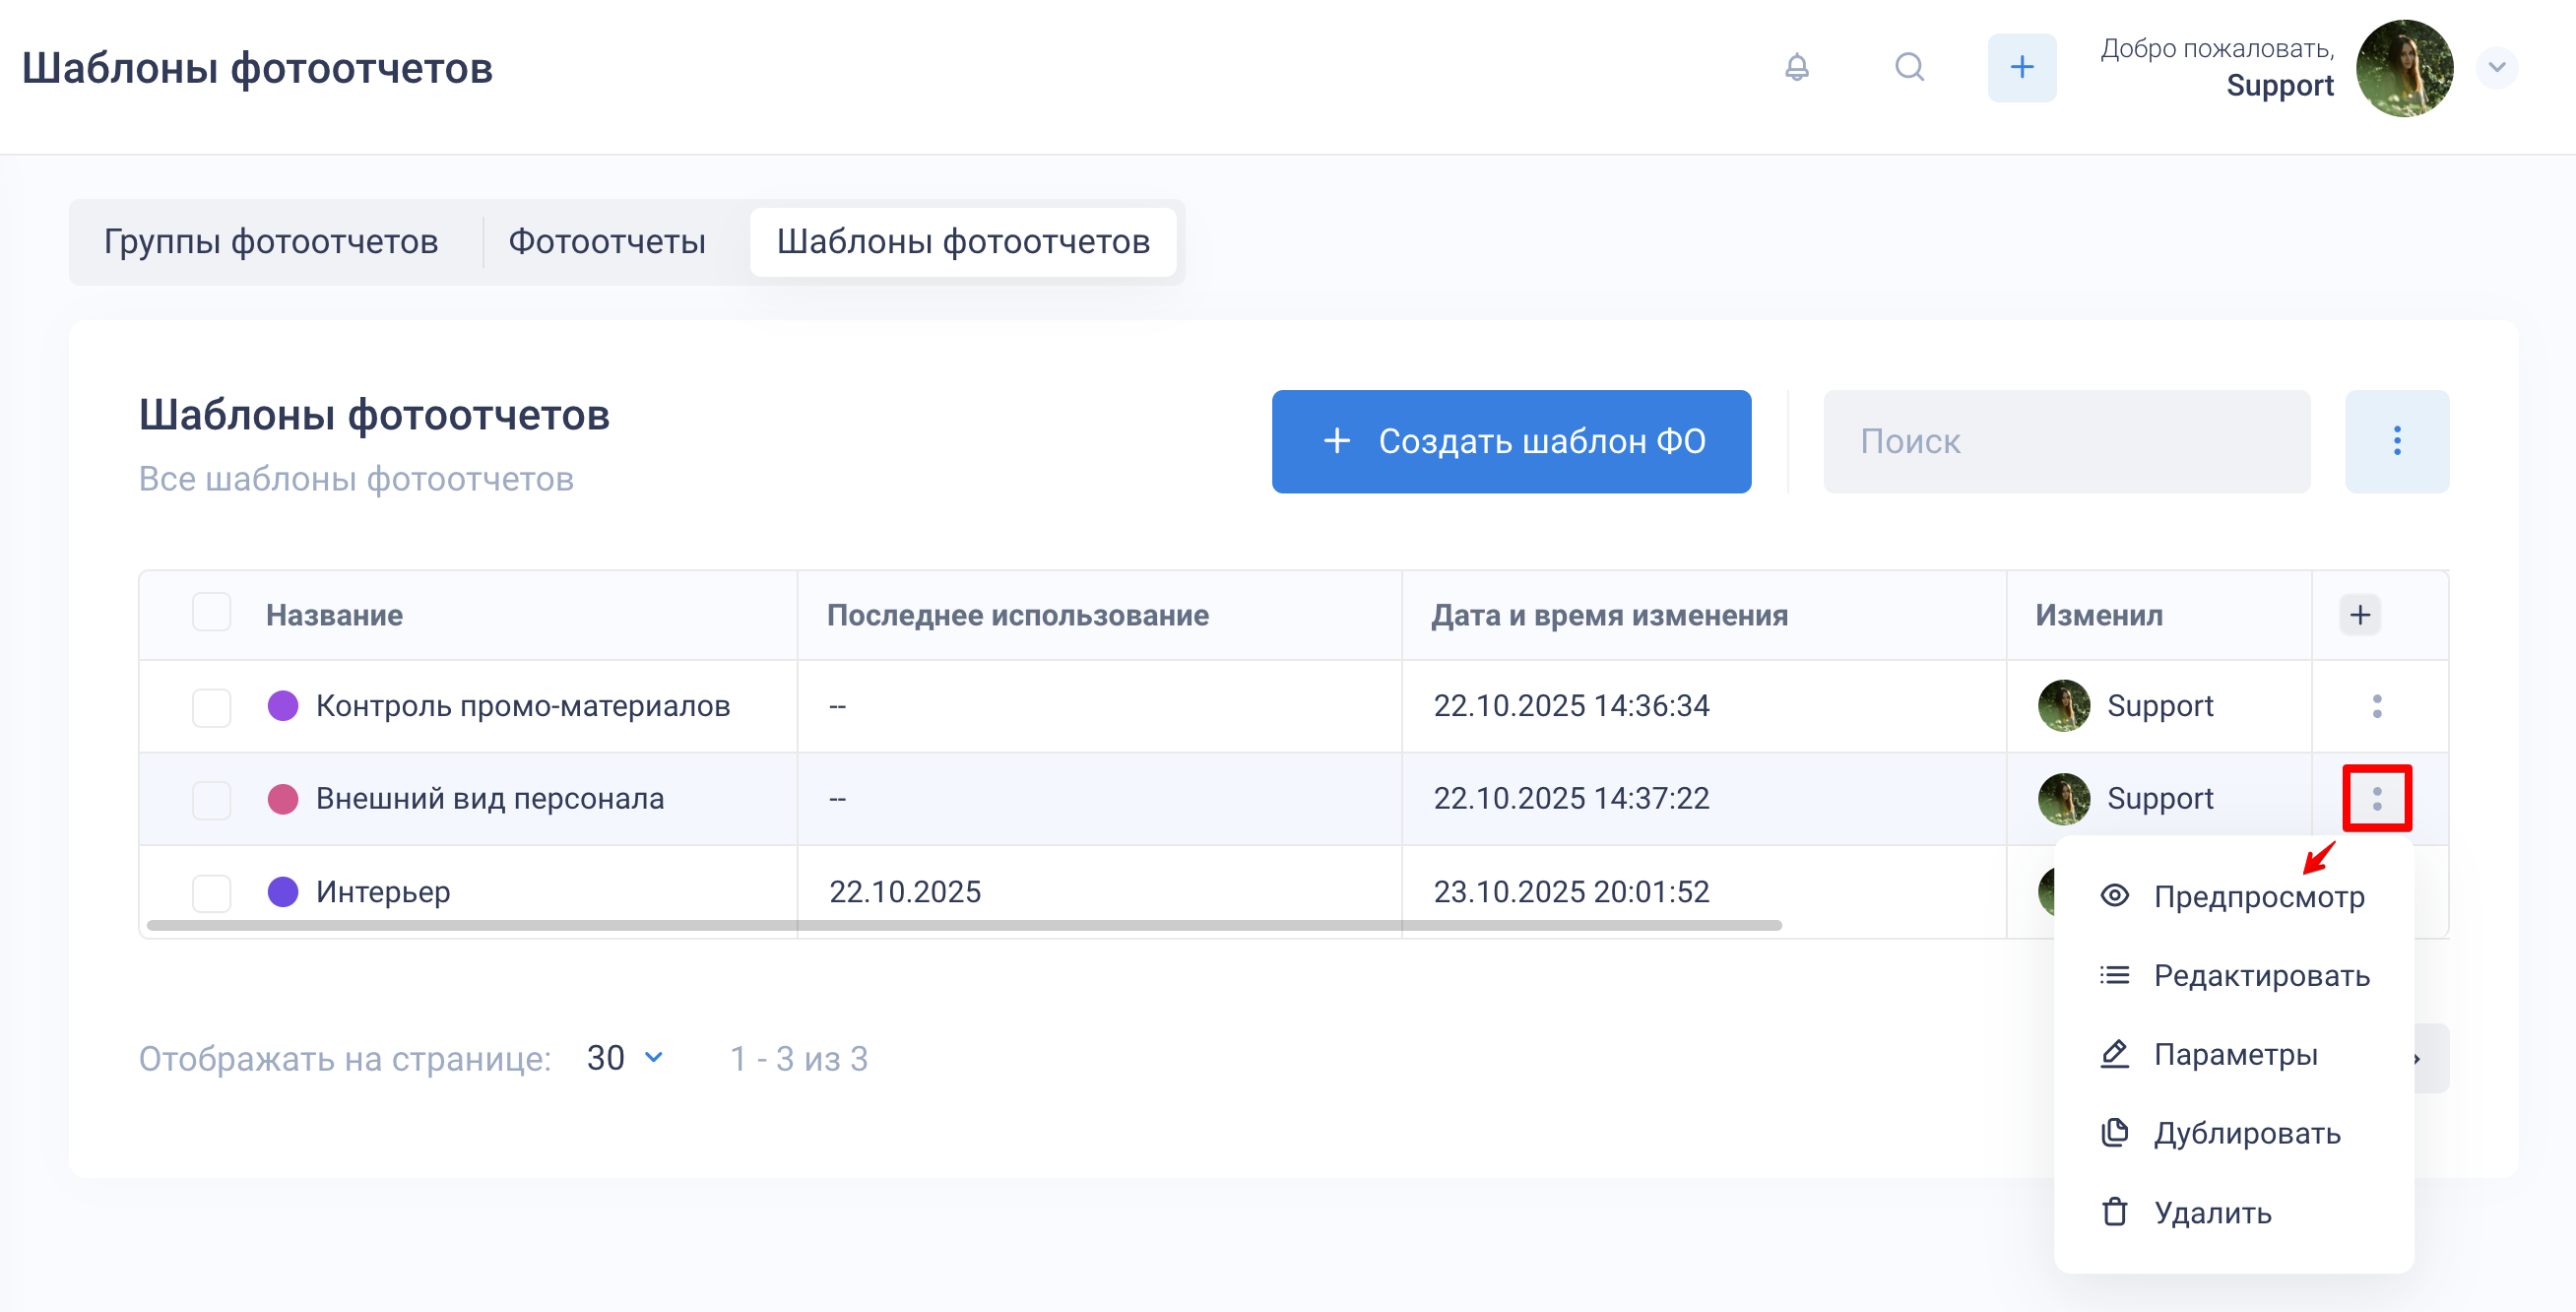This screenshot has width=2576, height=1312.
Task: Click Support user avatar in header
Action: (x=2403, y=67)
